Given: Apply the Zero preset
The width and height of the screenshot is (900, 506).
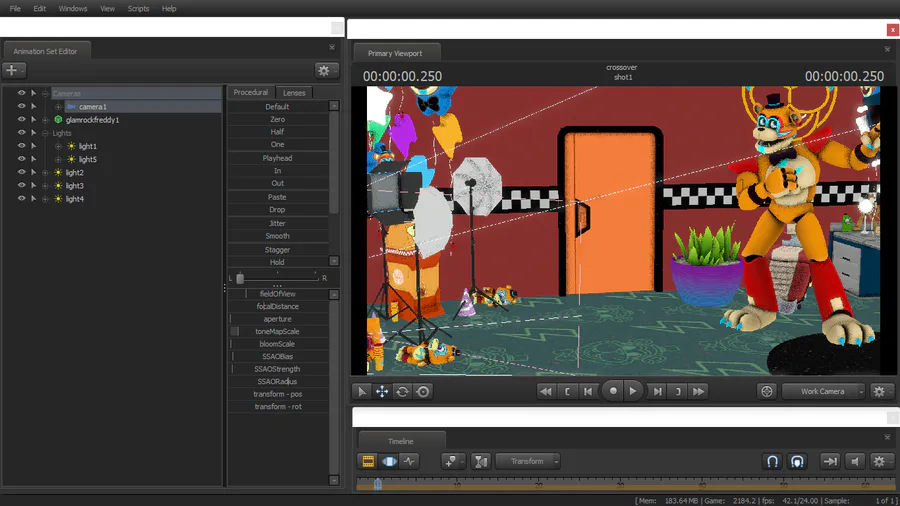Looking at the screenshot, I should click(x=277, y=119).
